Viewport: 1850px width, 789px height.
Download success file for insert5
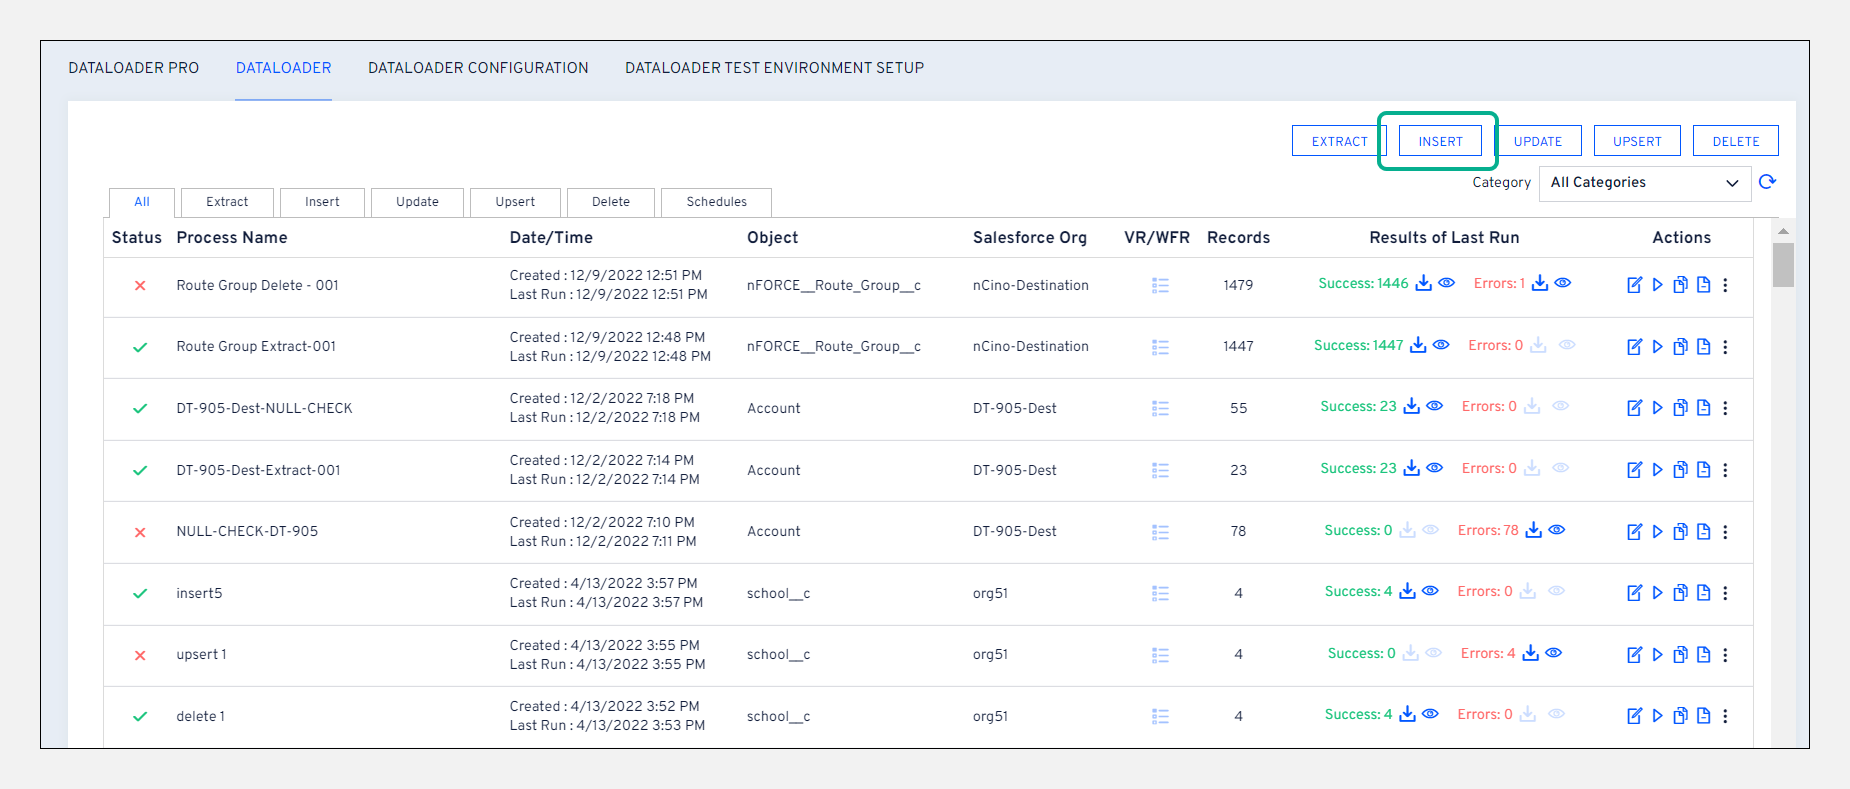[1407, 591]
